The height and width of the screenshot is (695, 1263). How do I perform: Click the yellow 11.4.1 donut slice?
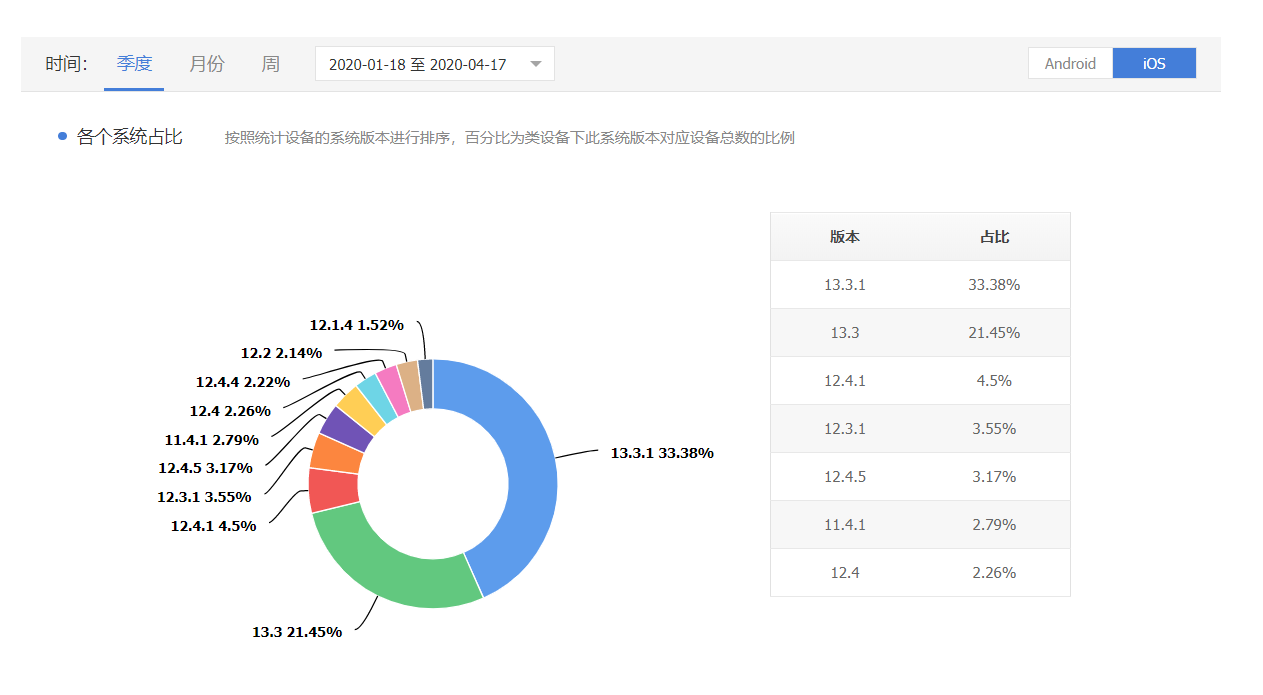point(361,412)
